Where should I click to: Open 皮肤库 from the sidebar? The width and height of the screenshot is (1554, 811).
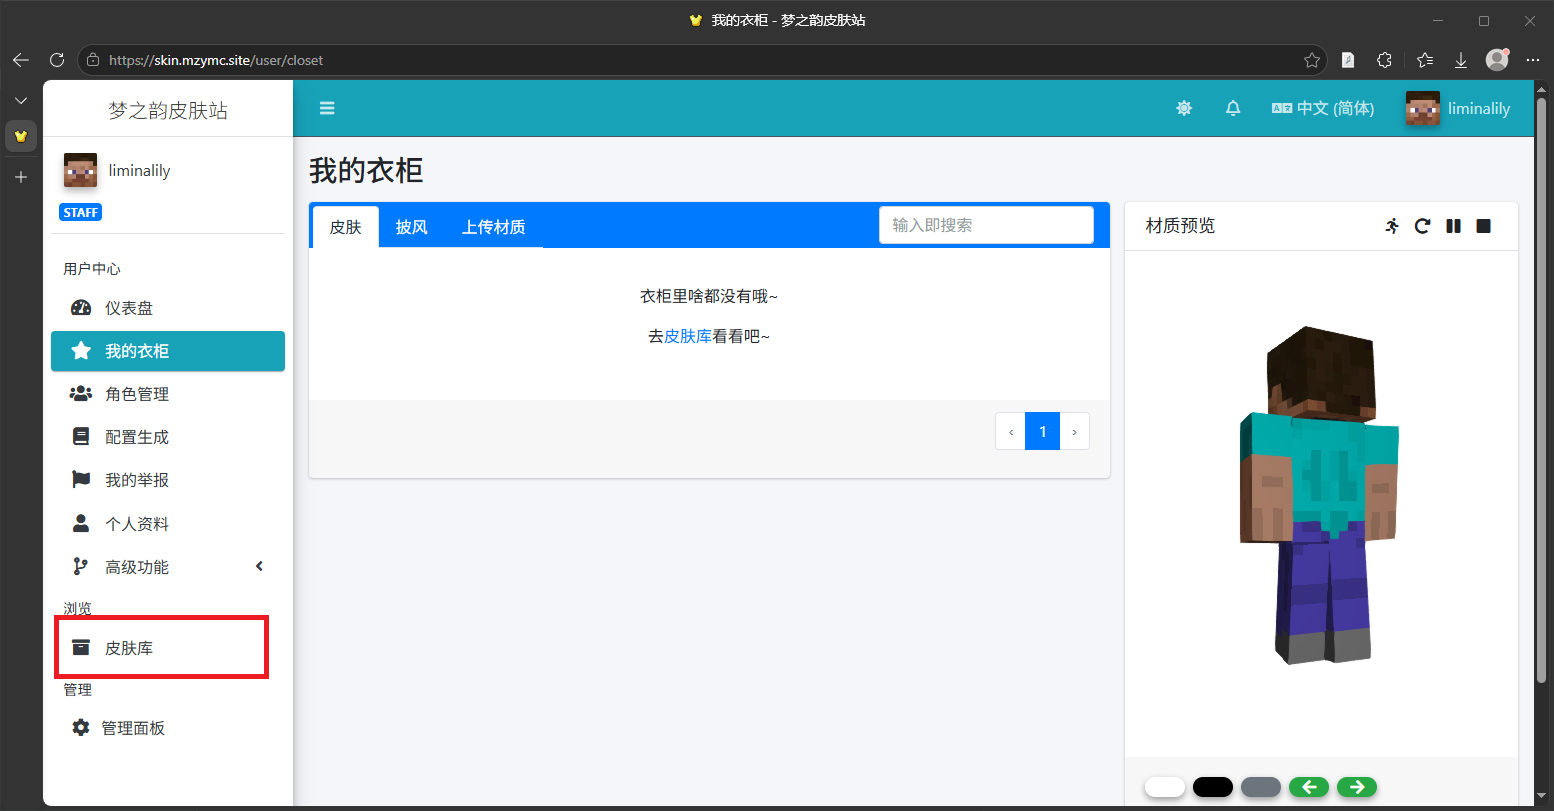click(x=168, y=648)
